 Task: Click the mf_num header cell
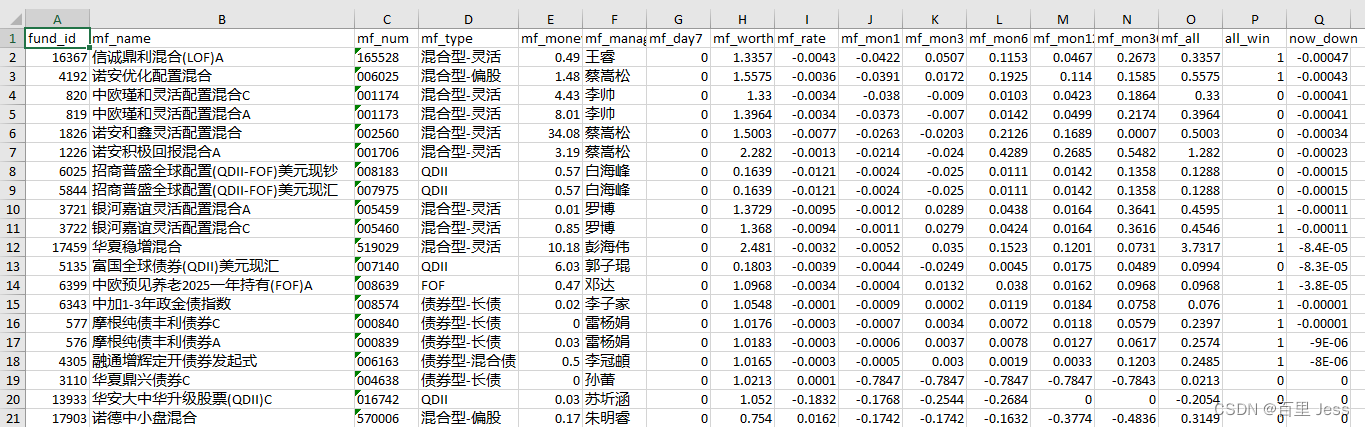coord(386,38)
